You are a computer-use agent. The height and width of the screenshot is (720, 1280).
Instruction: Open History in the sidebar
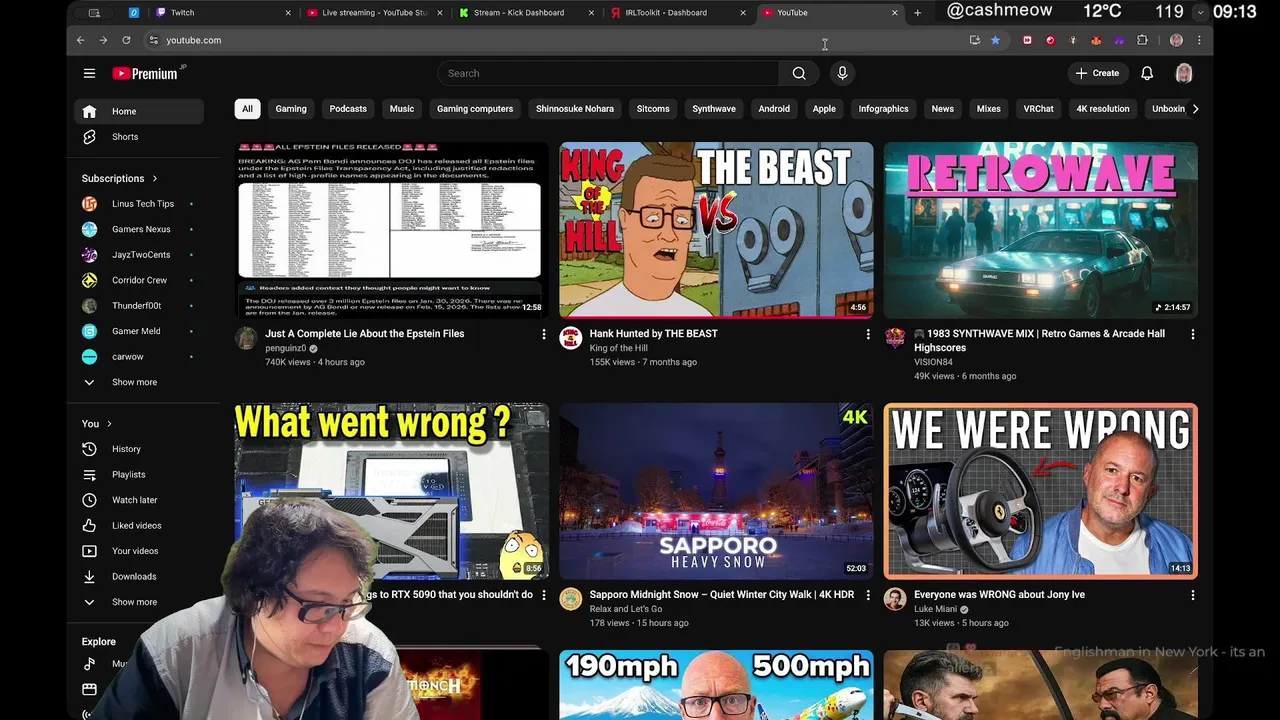click(x=139, y=449)
